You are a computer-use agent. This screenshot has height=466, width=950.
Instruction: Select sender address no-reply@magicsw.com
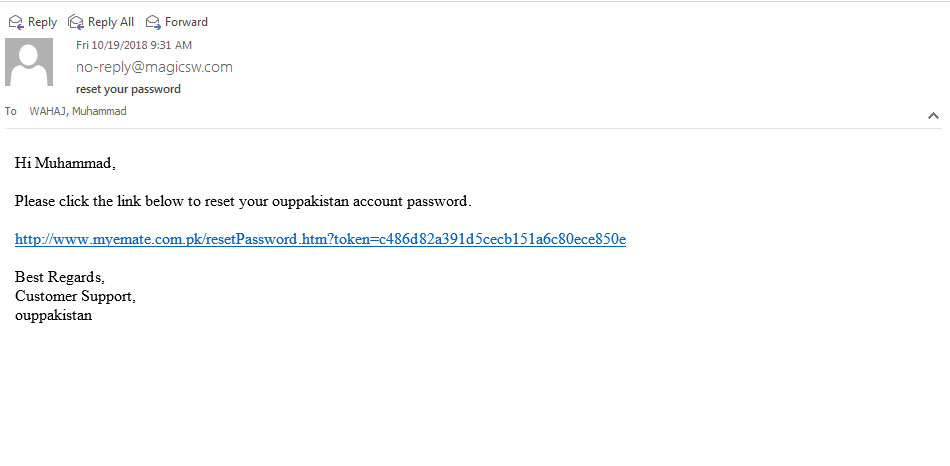(x=154, y=67)
